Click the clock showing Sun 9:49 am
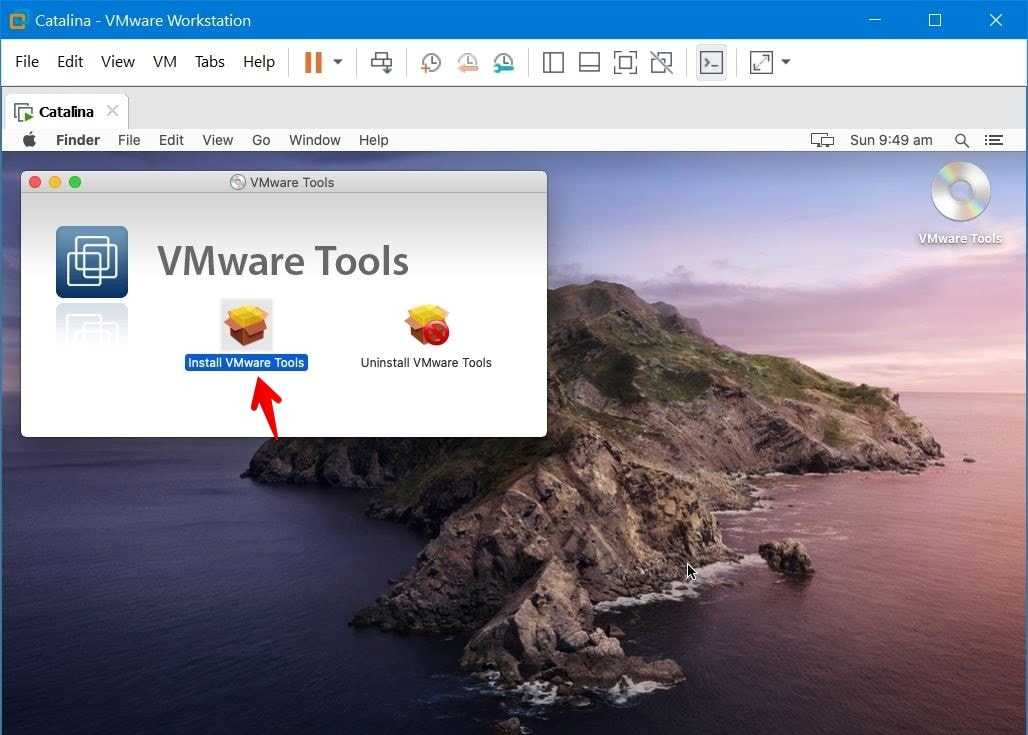Screen dimensions: 1028x735 click(x=891, y=140)
